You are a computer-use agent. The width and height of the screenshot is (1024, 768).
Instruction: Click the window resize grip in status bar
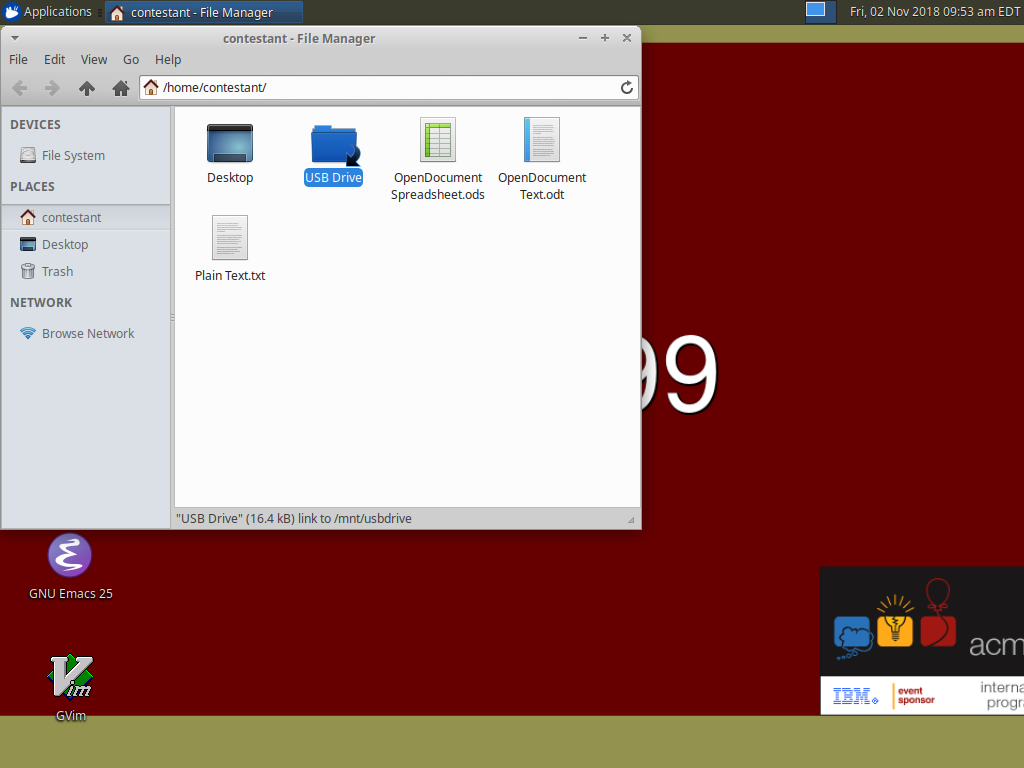coord(631,520)
